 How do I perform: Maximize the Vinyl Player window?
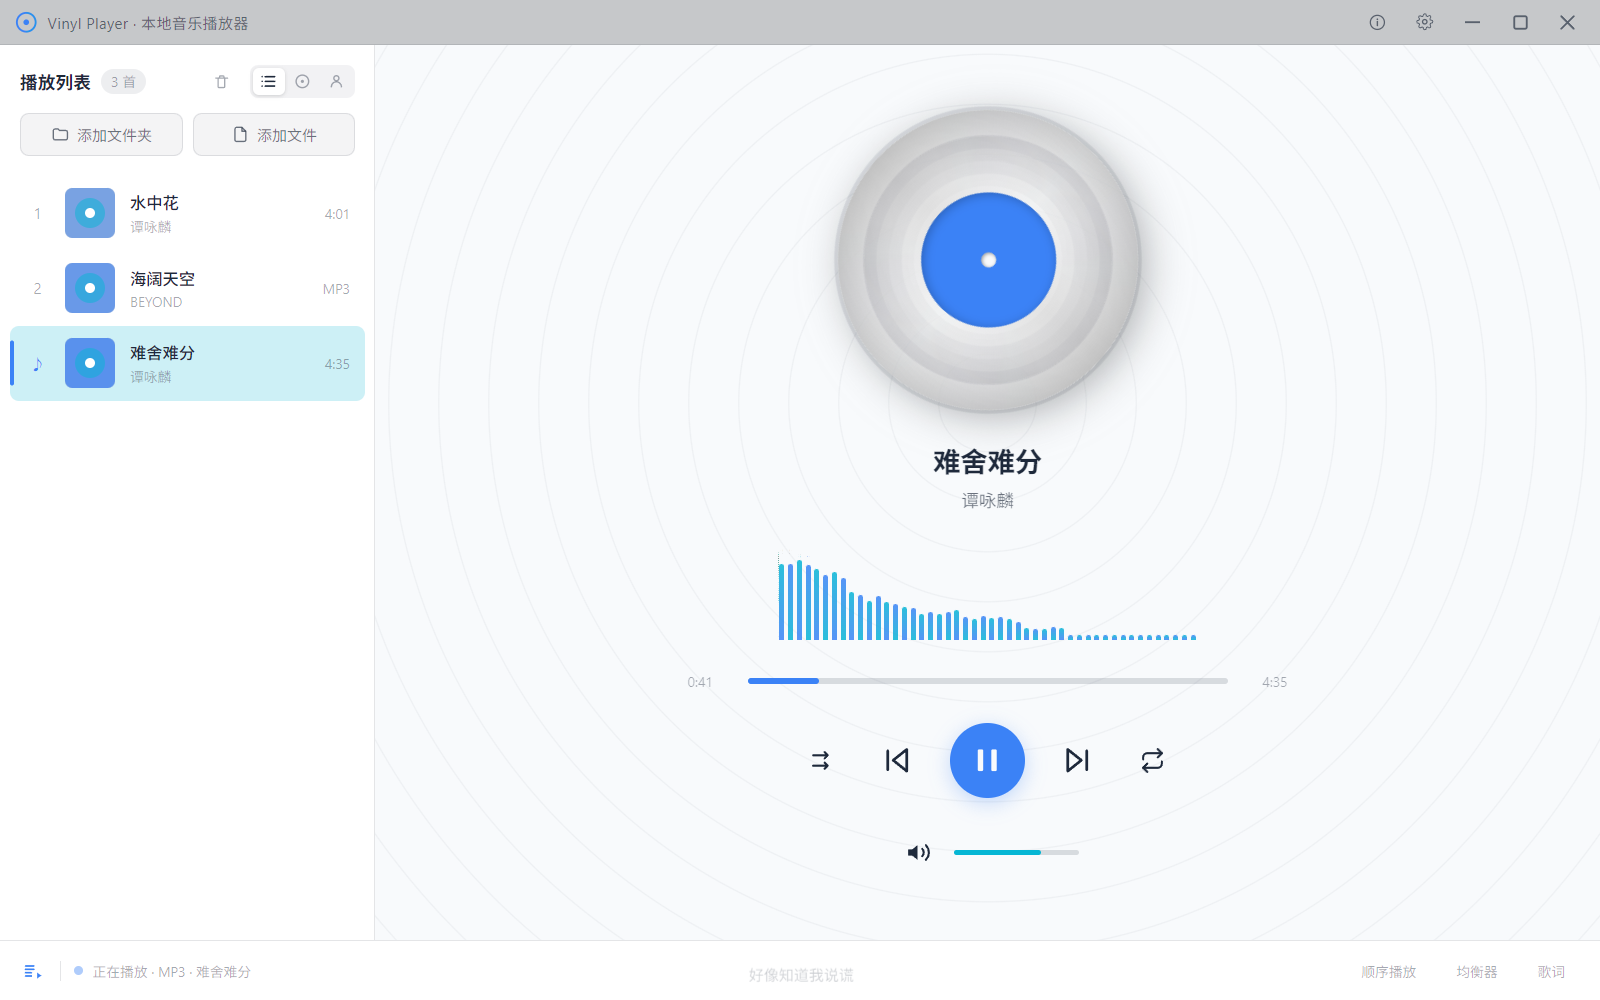coord(1520,22)
